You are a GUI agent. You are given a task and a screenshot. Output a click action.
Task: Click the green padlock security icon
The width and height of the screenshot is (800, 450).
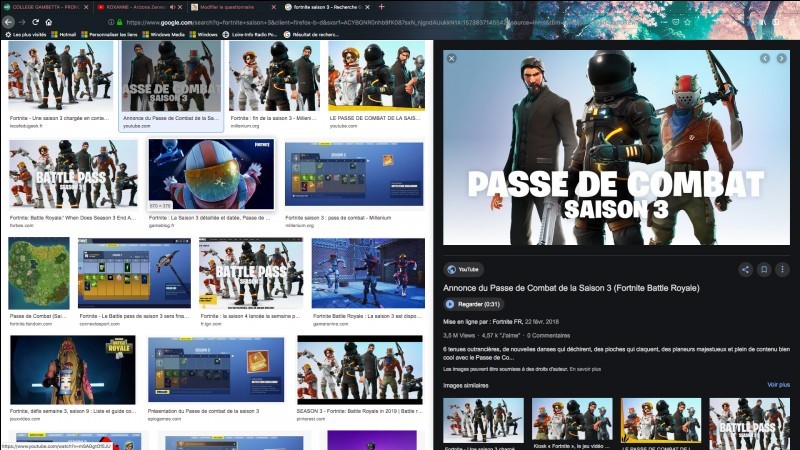click(120, 22)
